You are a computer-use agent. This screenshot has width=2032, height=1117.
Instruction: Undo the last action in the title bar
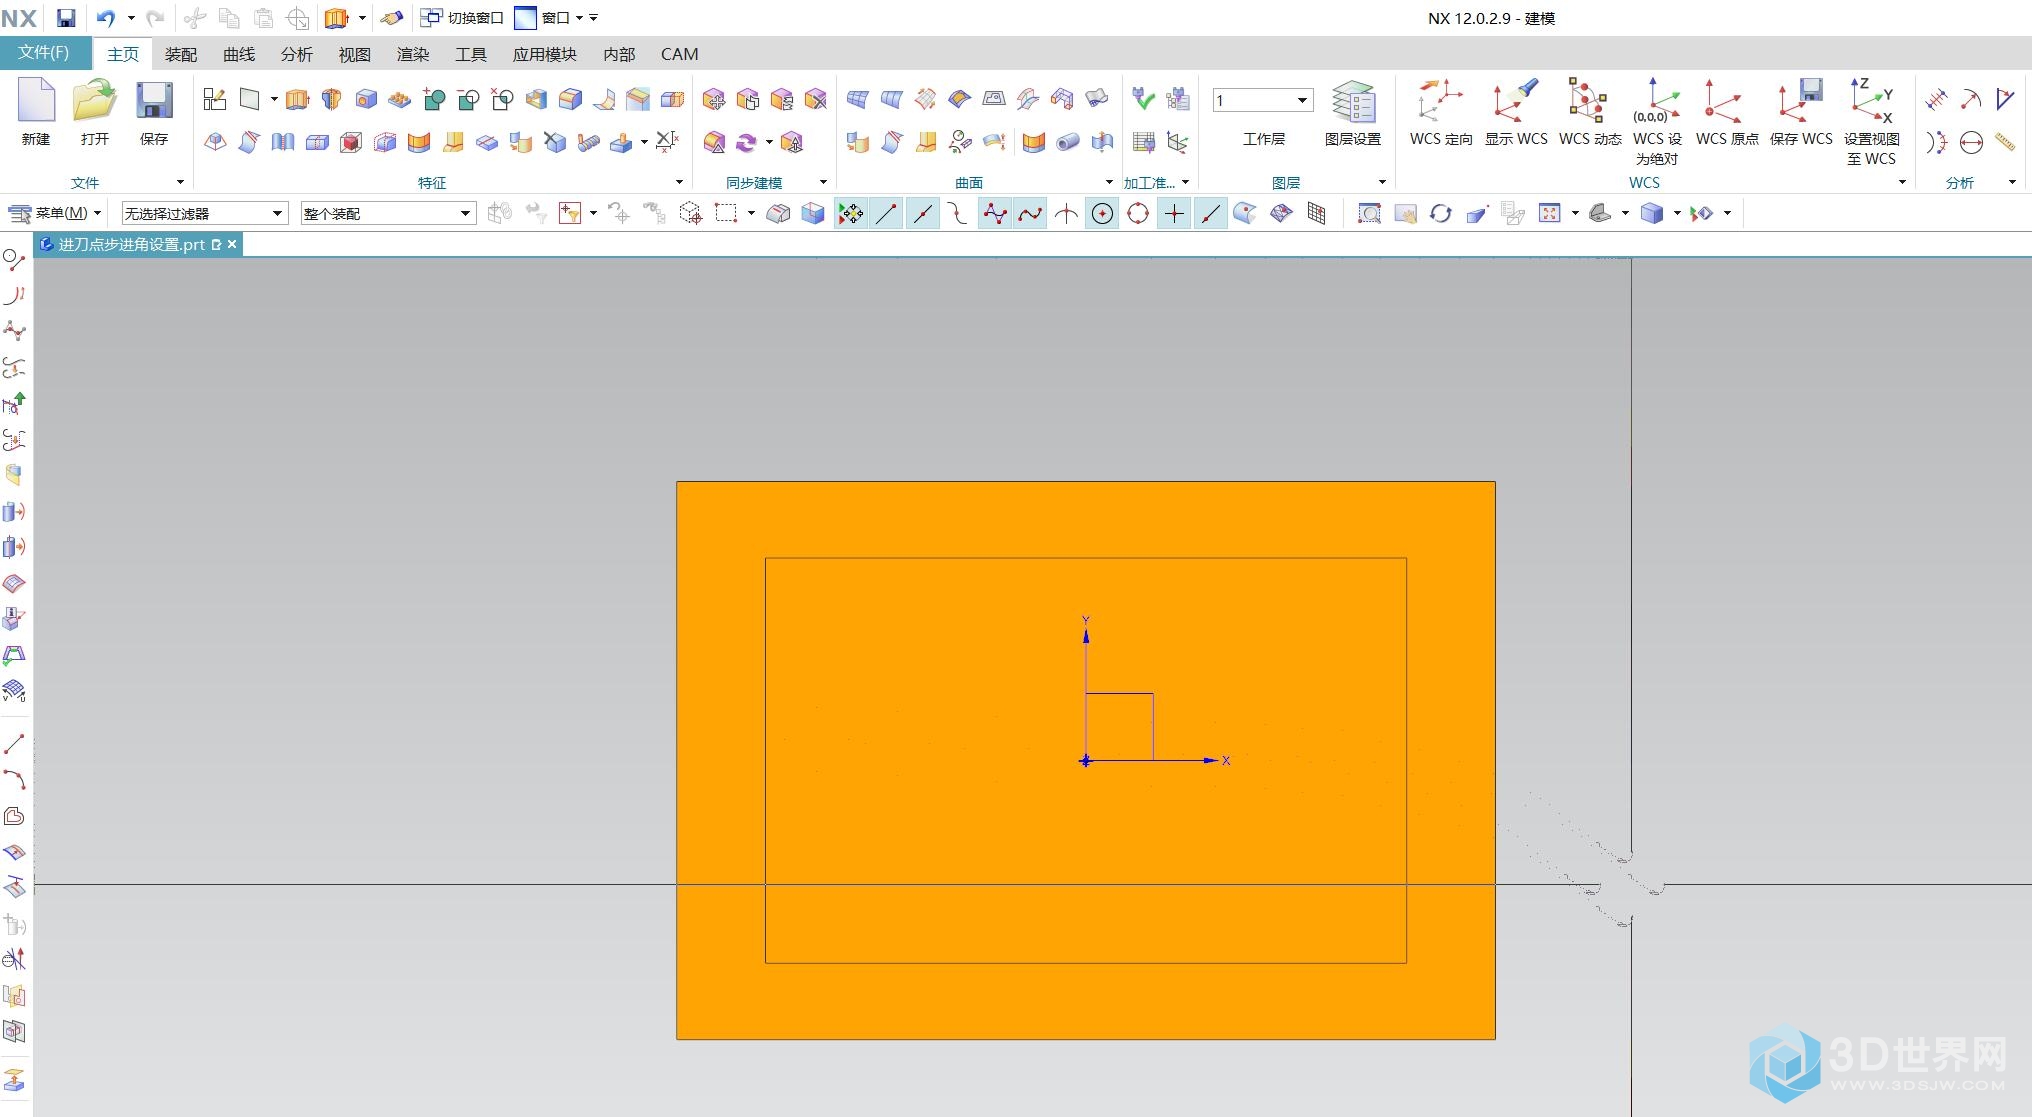tap(106, 18)
